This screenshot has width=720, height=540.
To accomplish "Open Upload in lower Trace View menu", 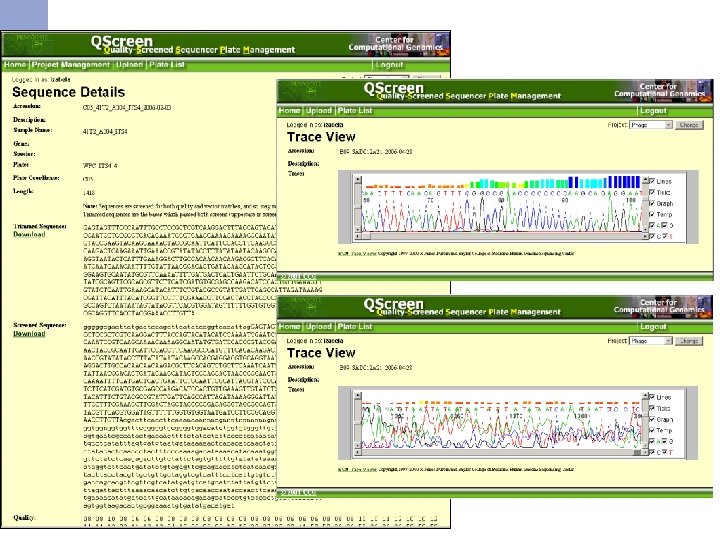I will point(319,326).
